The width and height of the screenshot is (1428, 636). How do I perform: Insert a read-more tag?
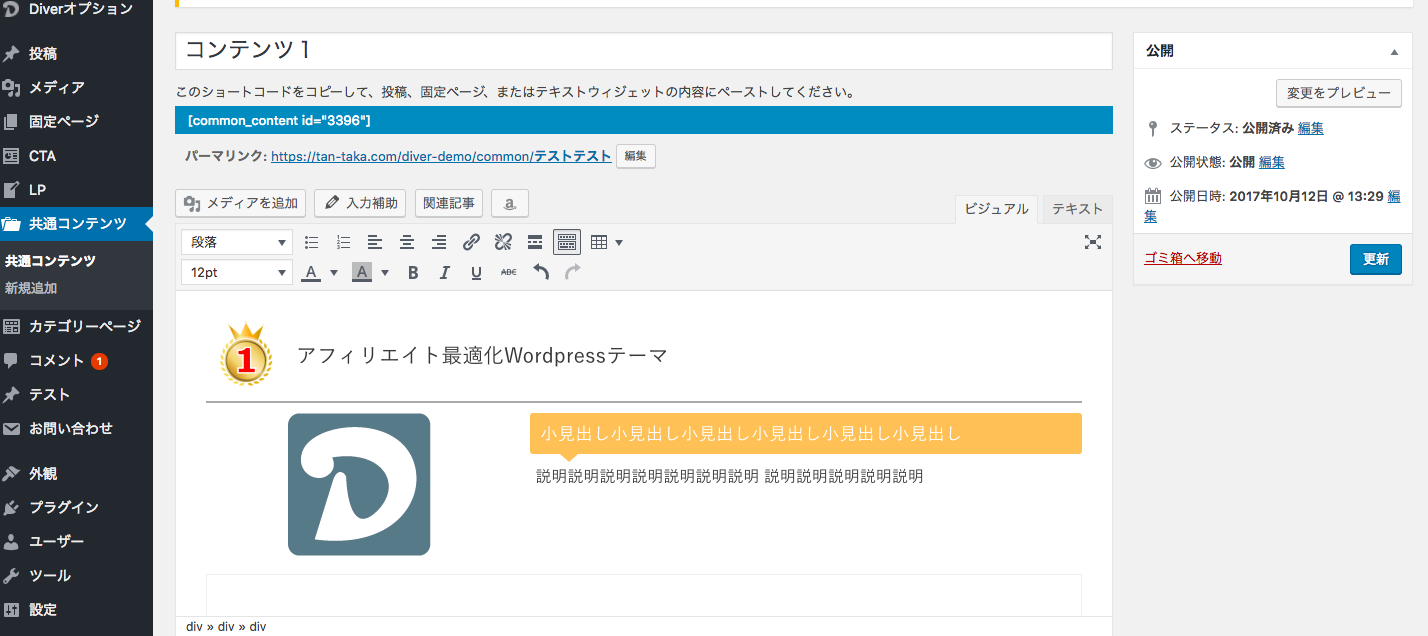(535, 242)
